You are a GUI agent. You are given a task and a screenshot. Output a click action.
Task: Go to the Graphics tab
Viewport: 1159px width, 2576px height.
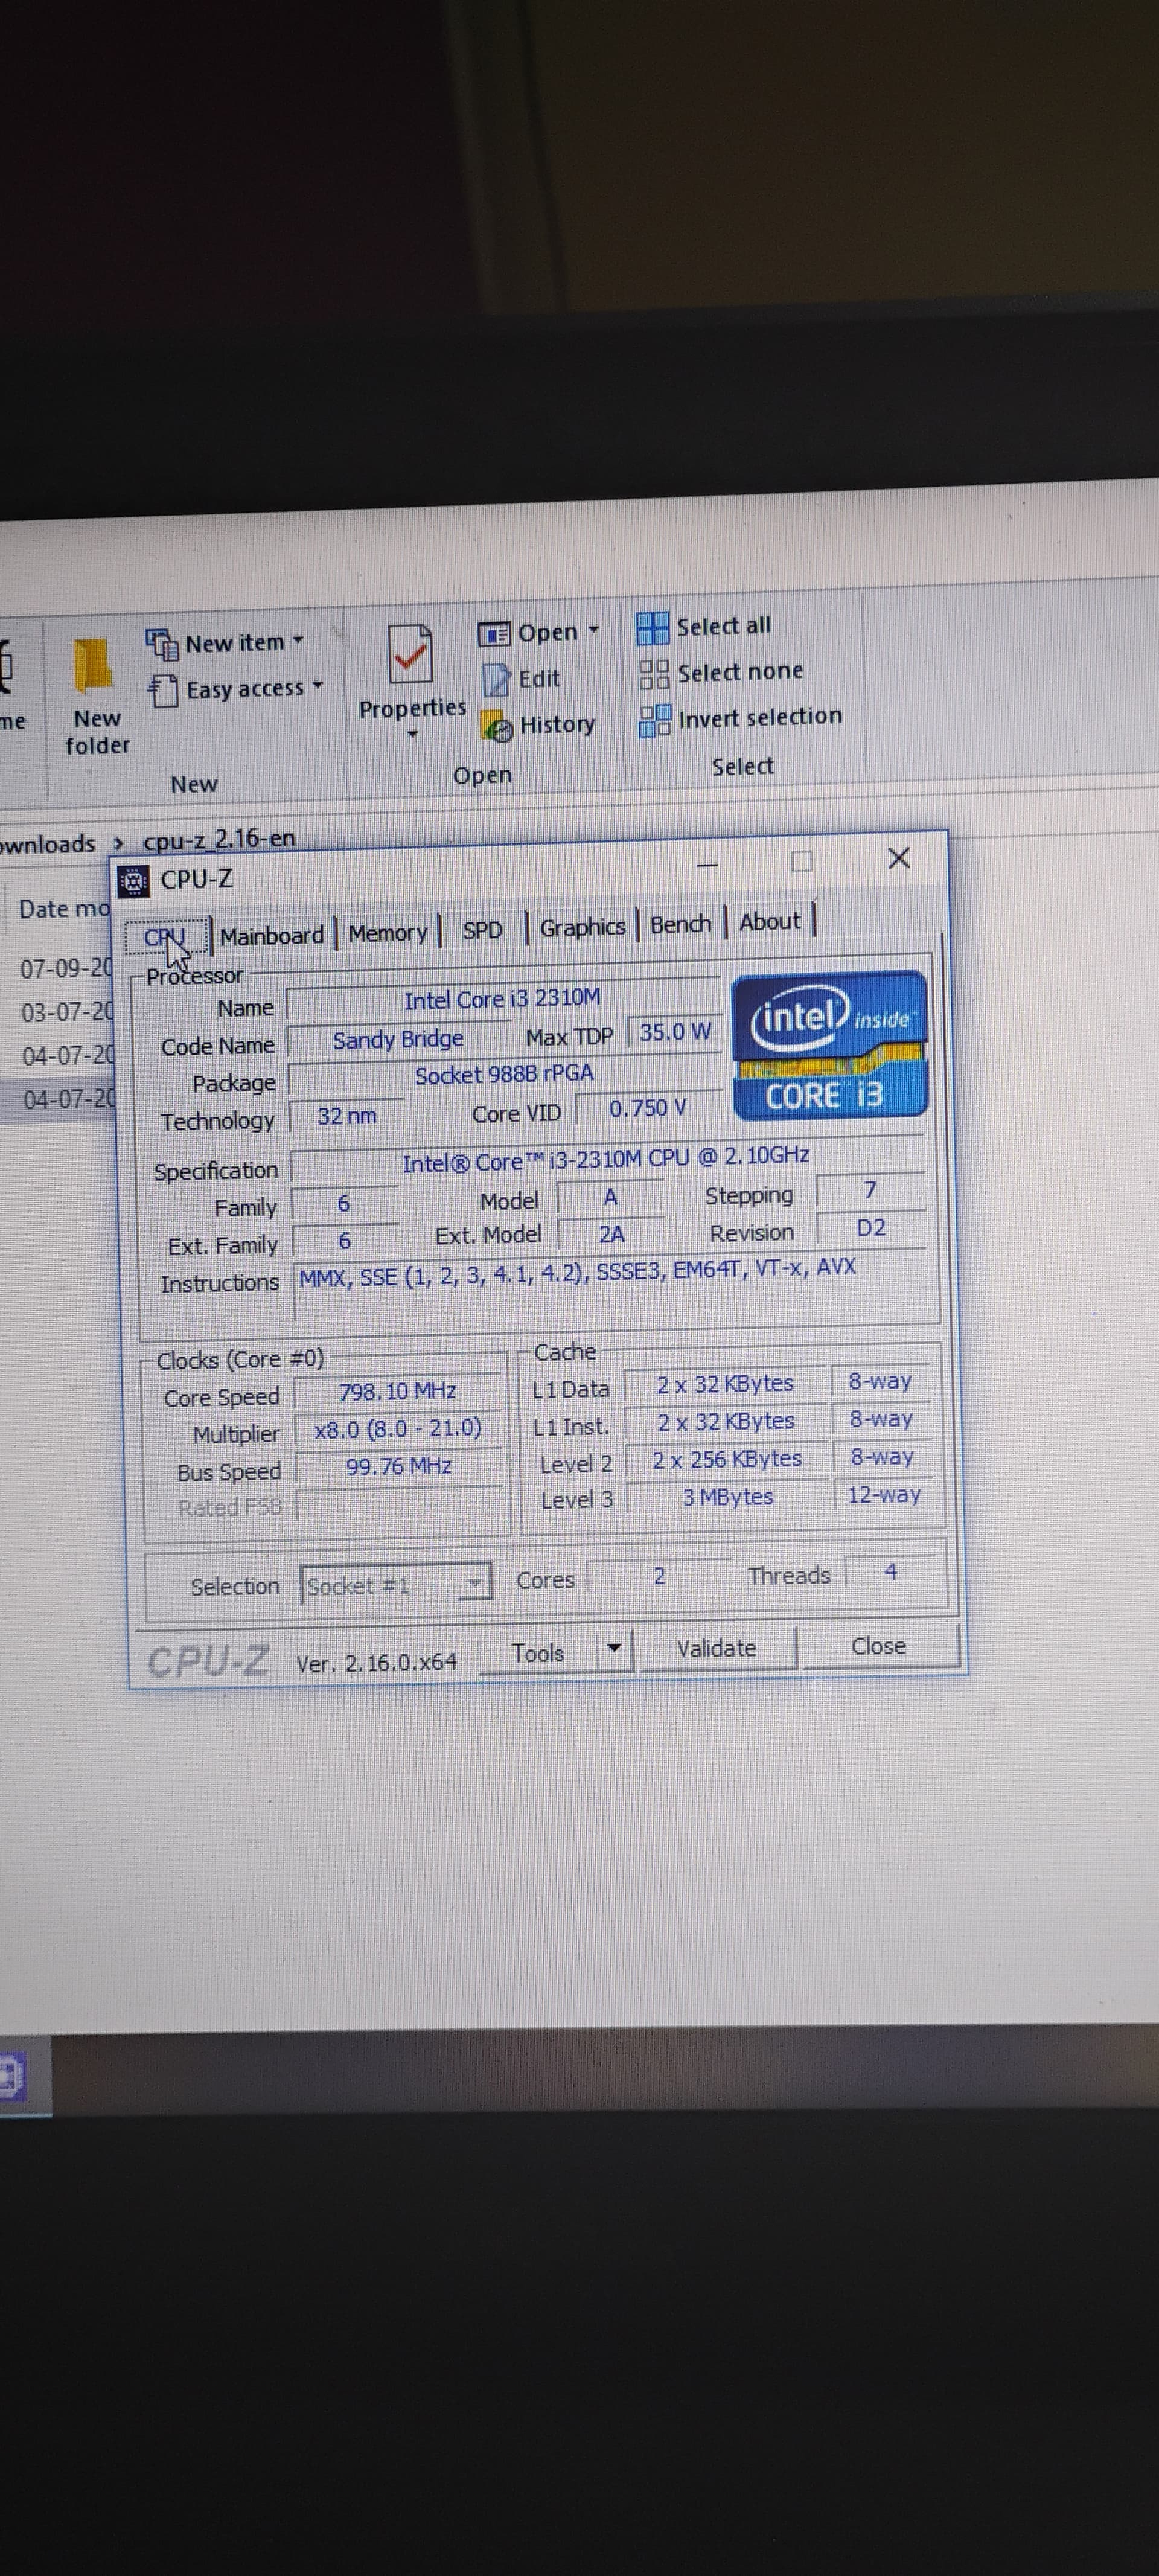click(582, 927)
